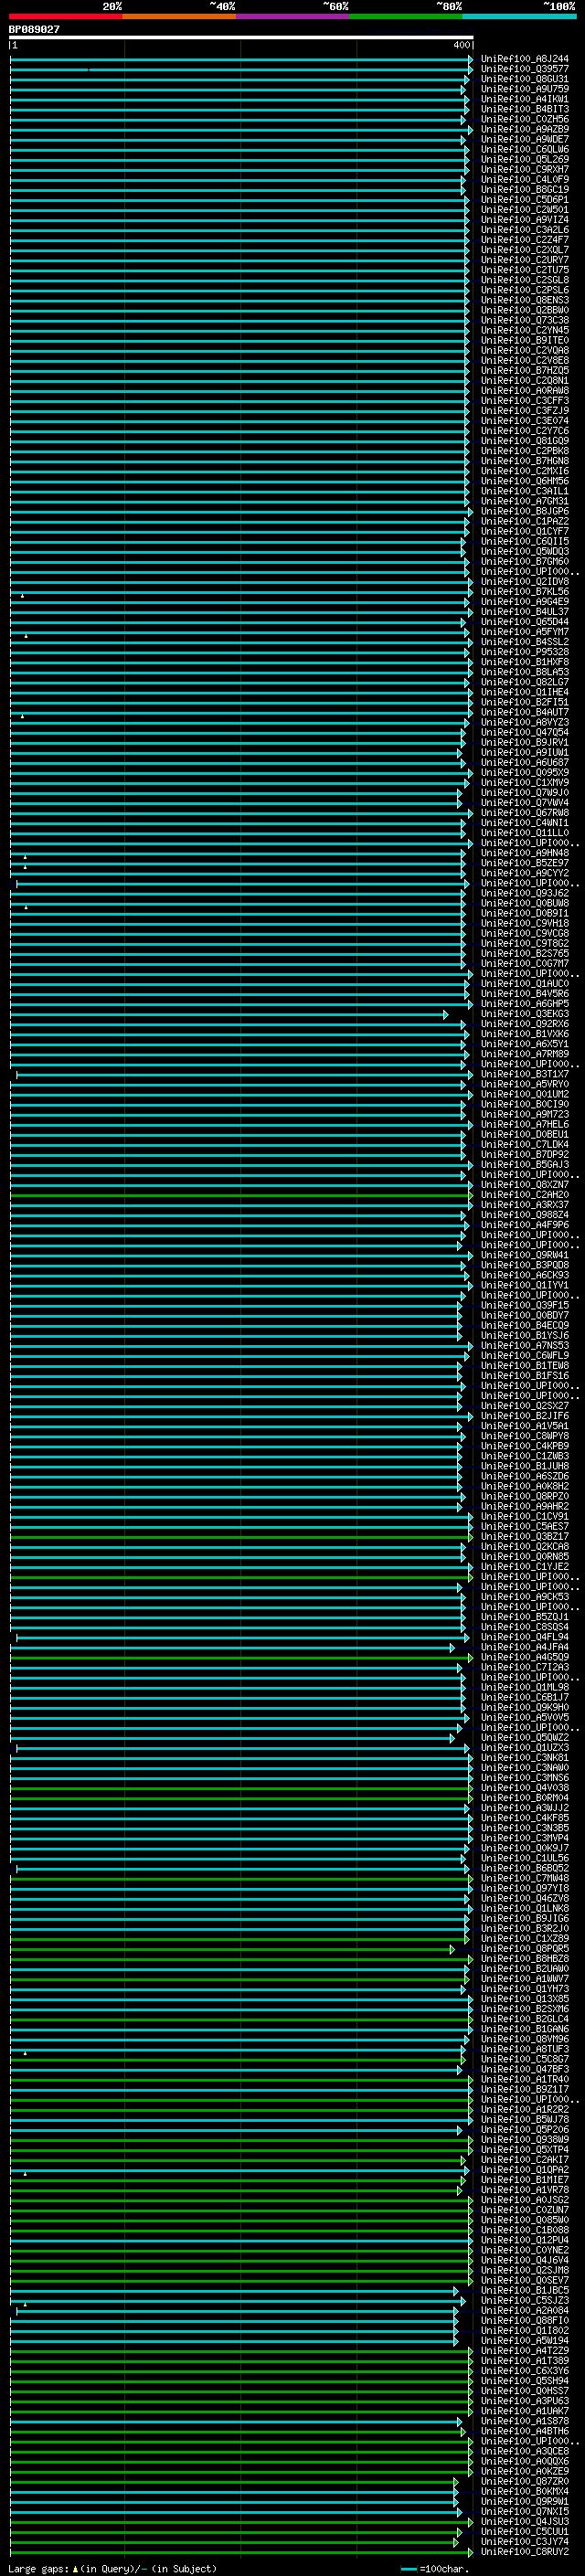Click the orange ~40% identity legend bar
Image resolution: width=585 pixels, height=2576 pixels.
point(179,16)
